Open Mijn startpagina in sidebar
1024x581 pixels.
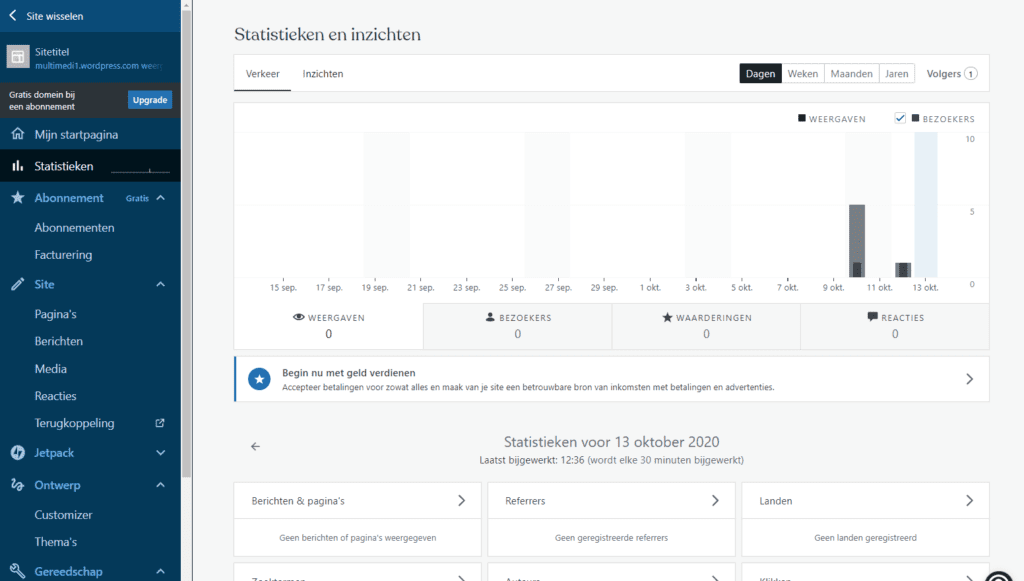tap(90, 134)
